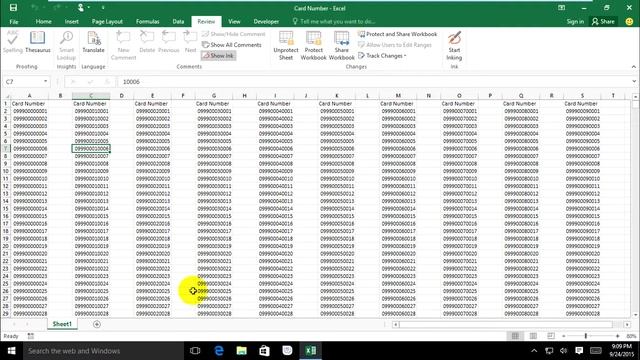Open Customize Quick Access Toolbar dropdown
640x360 pixels.
click(103, 8)
